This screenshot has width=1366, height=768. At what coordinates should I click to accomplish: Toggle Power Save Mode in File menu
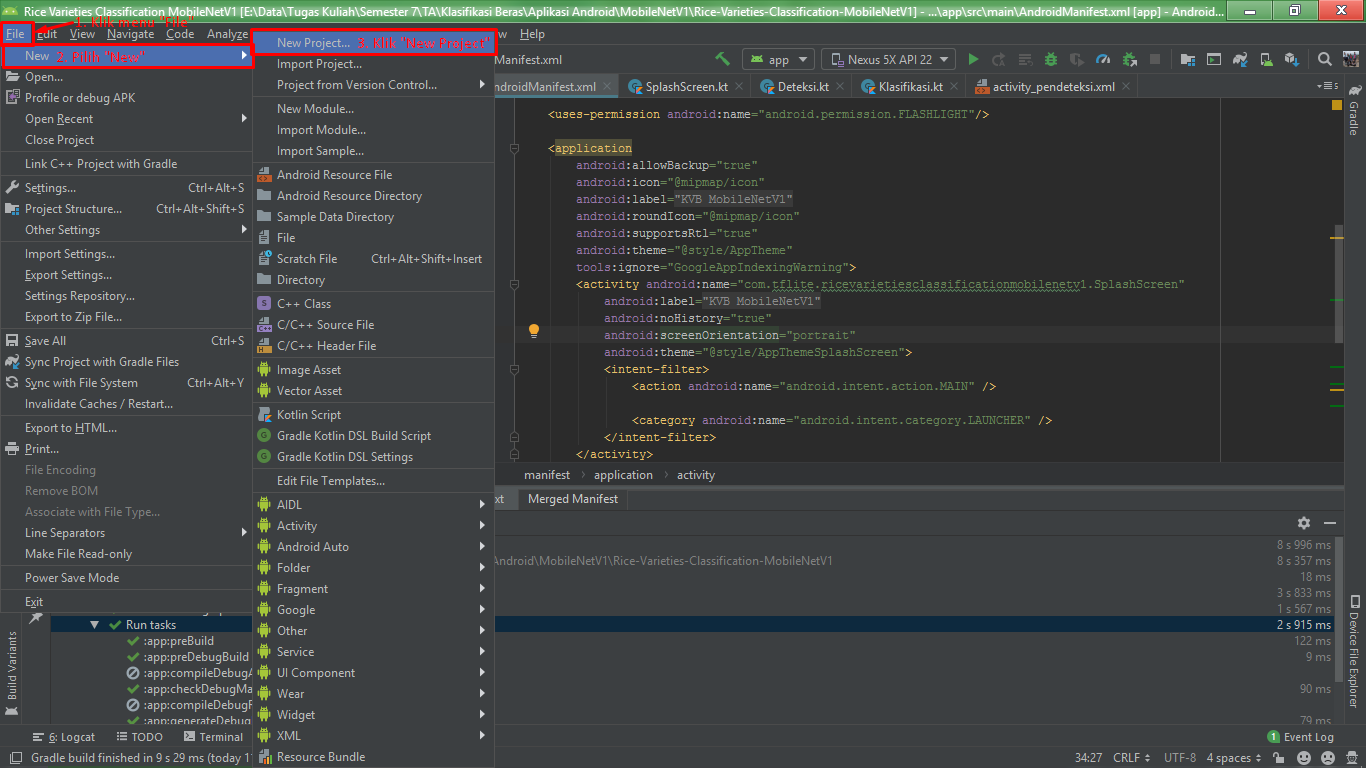coord(72,578)
